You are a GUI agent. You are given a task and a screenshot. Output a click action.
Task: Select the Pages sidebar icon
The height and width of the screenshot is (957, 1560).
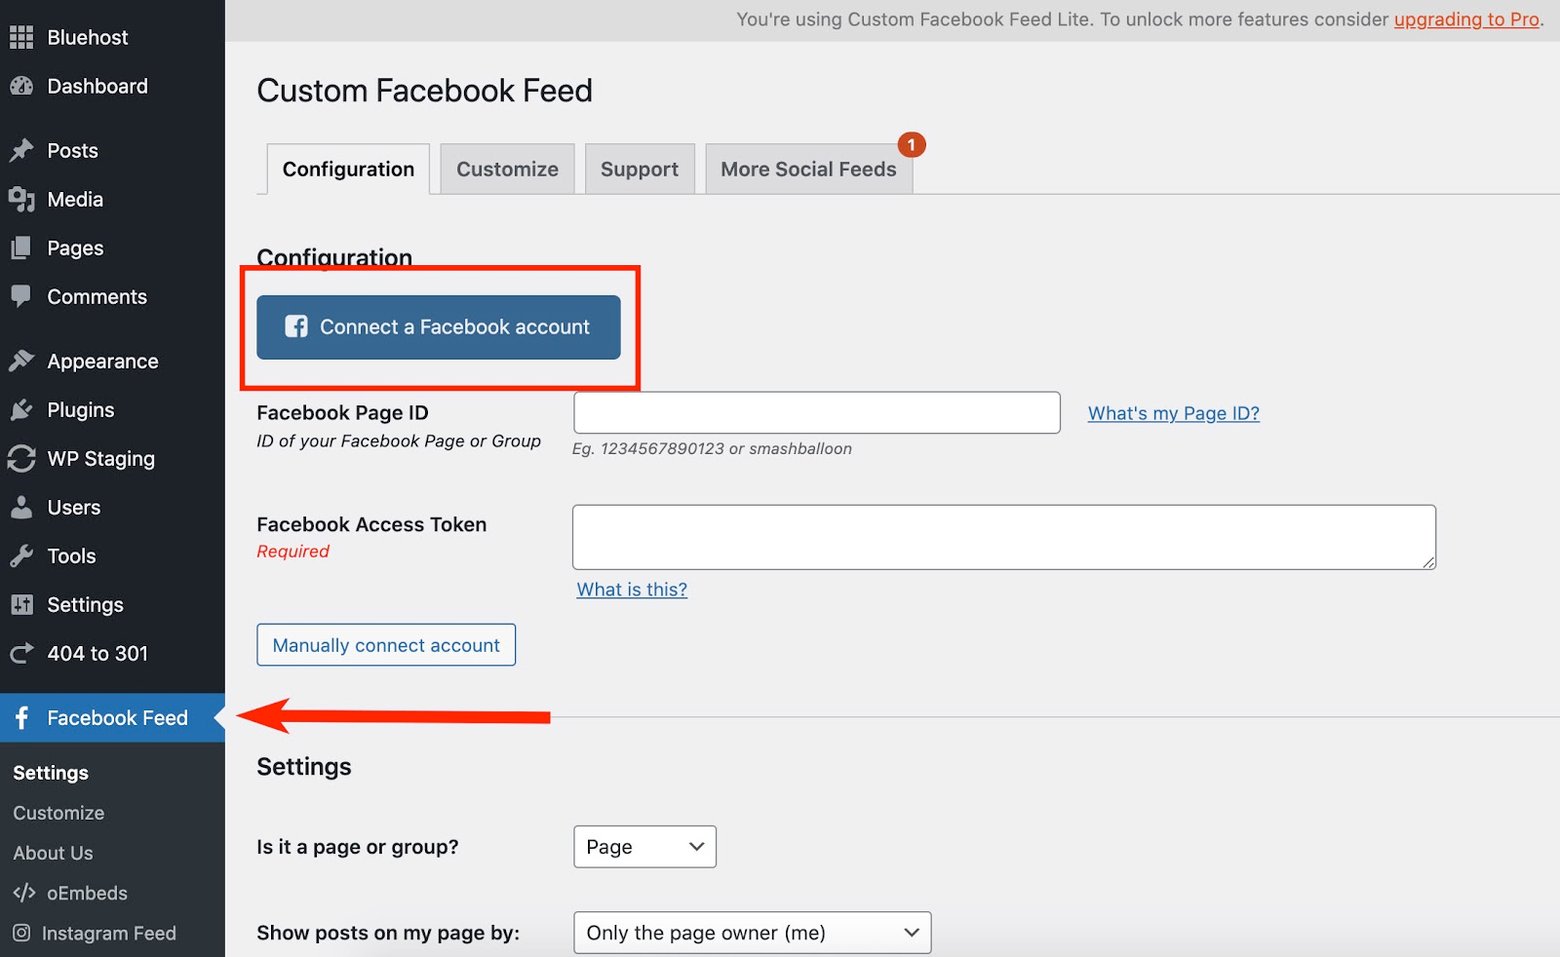[x=22, y=248]
